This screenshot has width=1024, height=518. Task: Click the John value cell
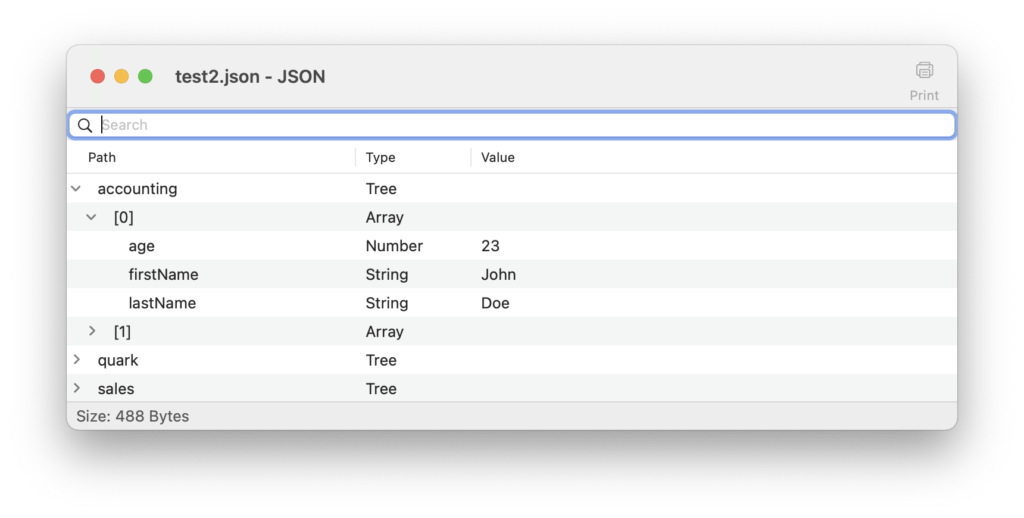pos(498,274)
